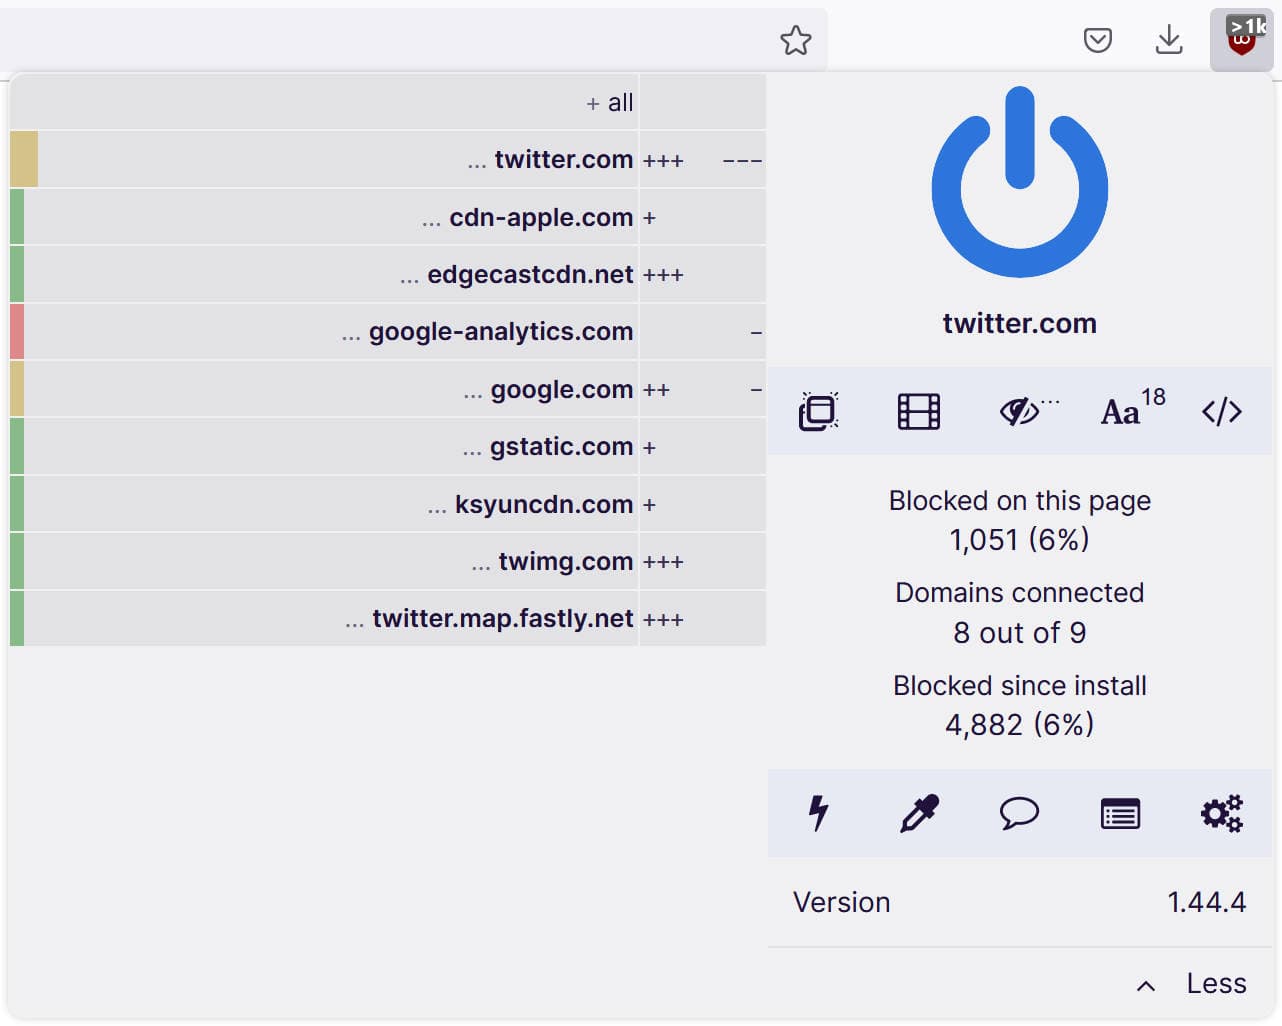Image resolution: width=1282 pixels, height=1026 pixels.
Task: Toggle JavaScript disabling (code icon)
Action: coord(1221,411)
